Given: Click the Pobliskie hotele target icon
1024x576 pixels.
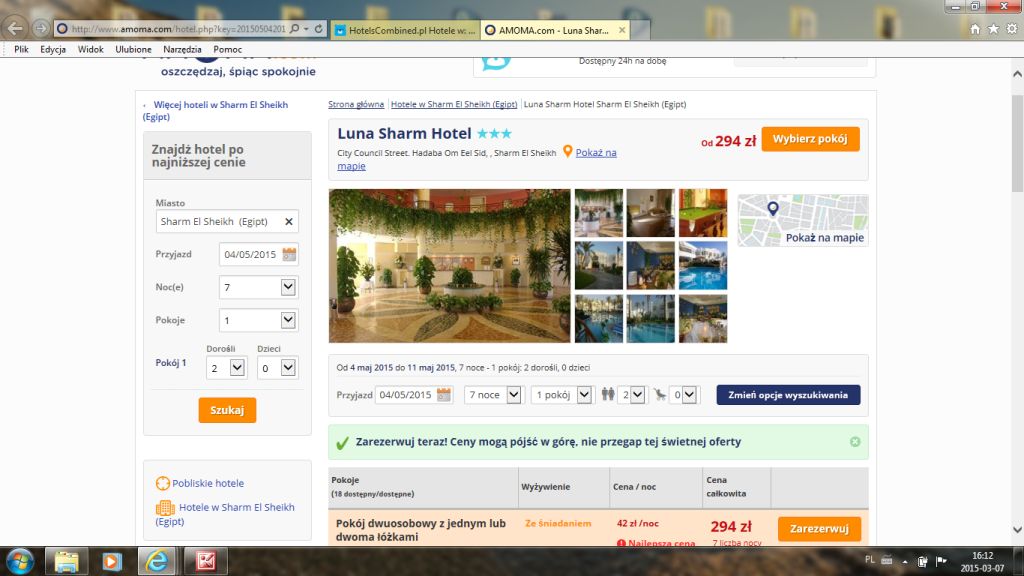Looking at the screenshot, I should tap(163, 483).
